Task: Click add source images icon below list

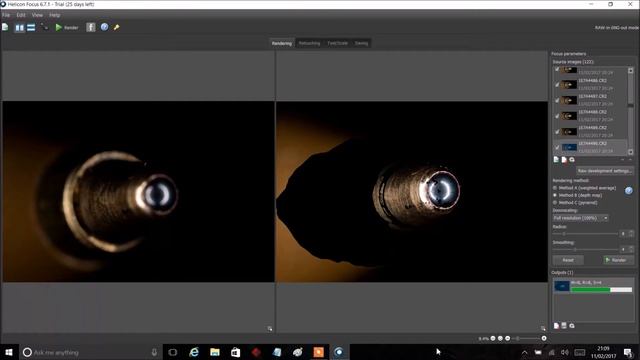Action: (x=556, y=160)
